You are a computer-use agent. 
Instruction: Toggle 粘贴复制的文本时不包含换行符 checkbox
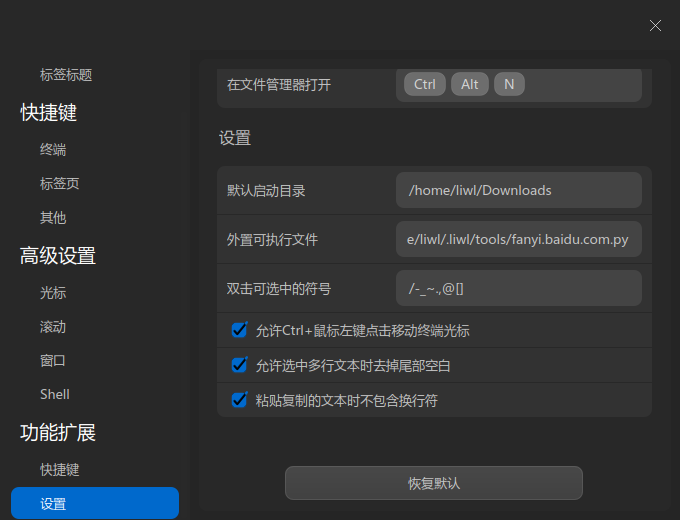pos(239,400)
